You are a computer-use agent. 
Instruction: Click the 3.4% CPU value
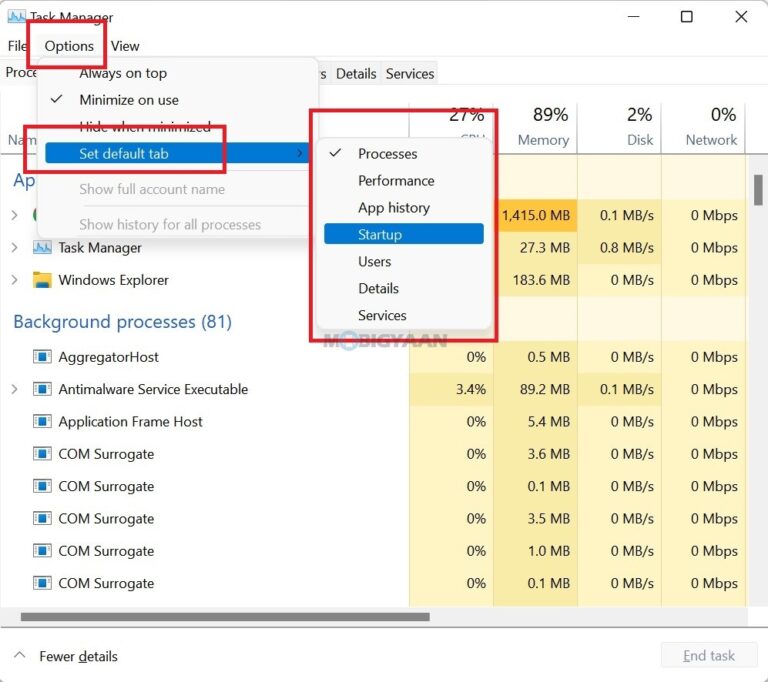(x=471, y=389)
